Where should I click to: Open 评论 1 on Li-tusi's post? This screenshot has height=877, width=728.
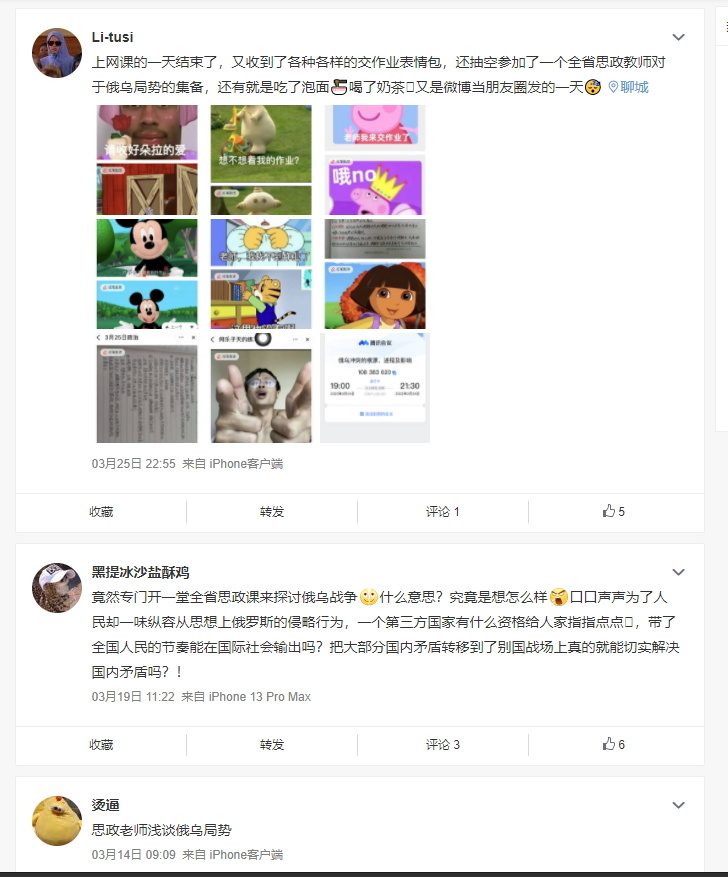tap(442, 512)
